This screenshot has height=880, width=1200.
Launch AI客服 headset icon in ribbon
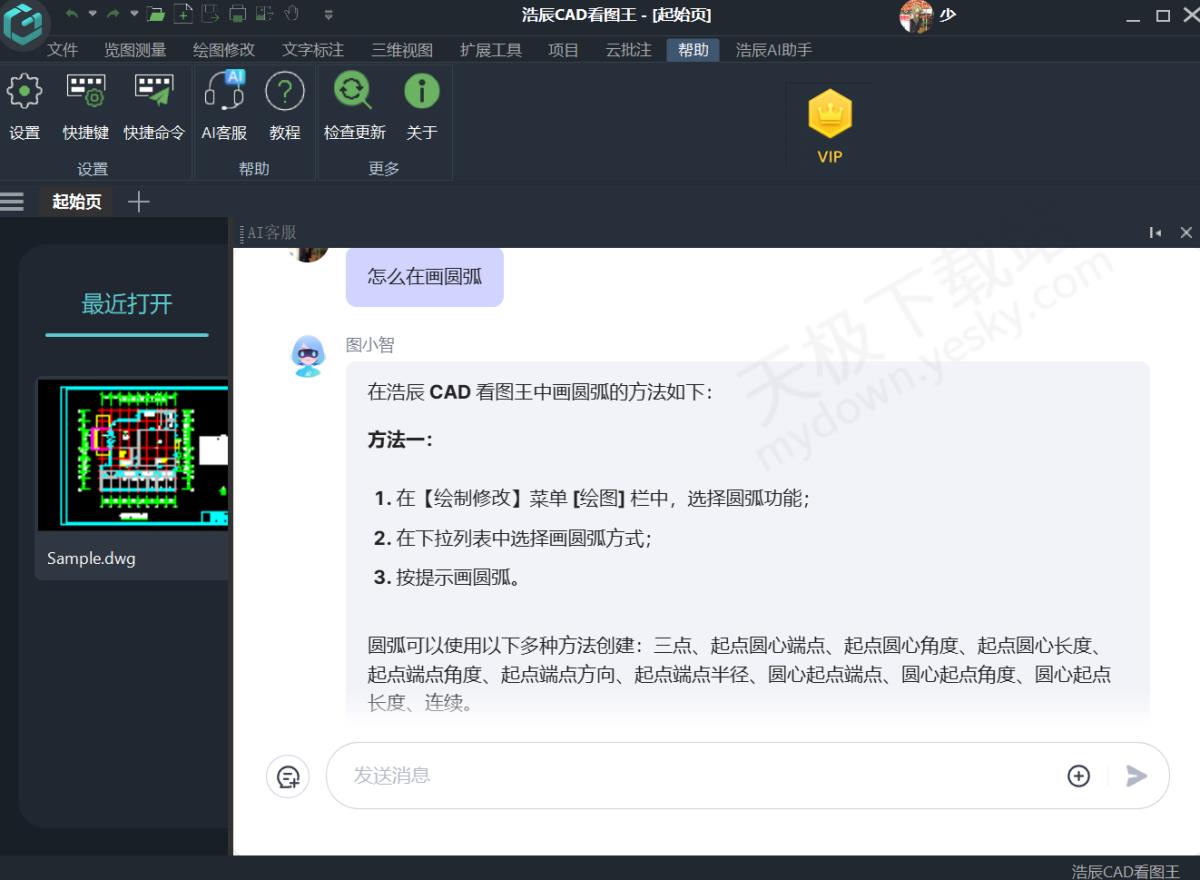224,92
